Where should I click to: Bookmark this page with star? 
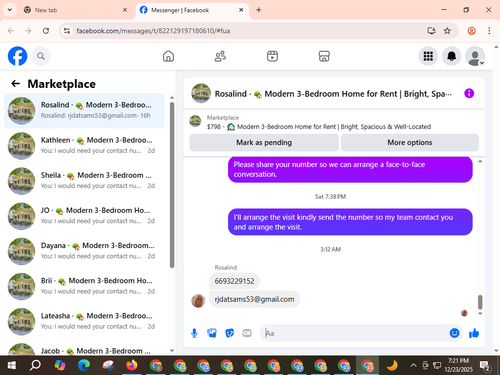447,31
